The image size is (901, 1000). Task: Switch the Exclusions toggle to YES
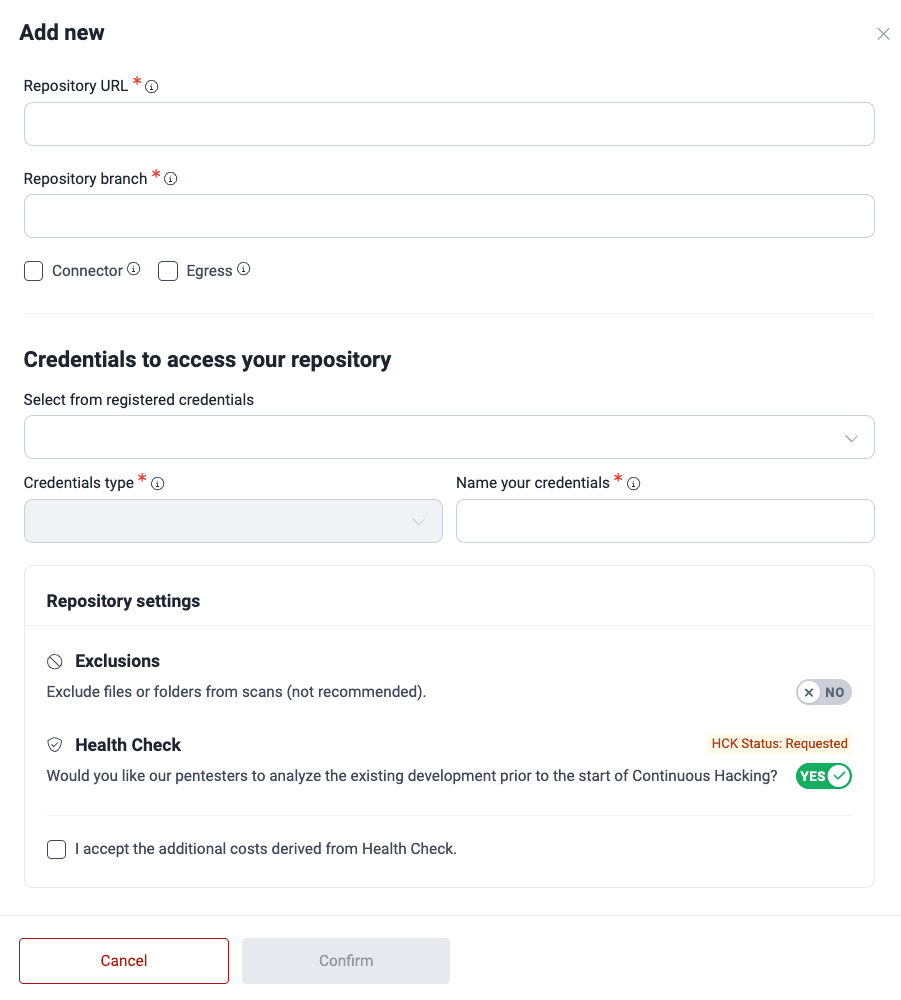pyautogui.click(x=823, y=692)
